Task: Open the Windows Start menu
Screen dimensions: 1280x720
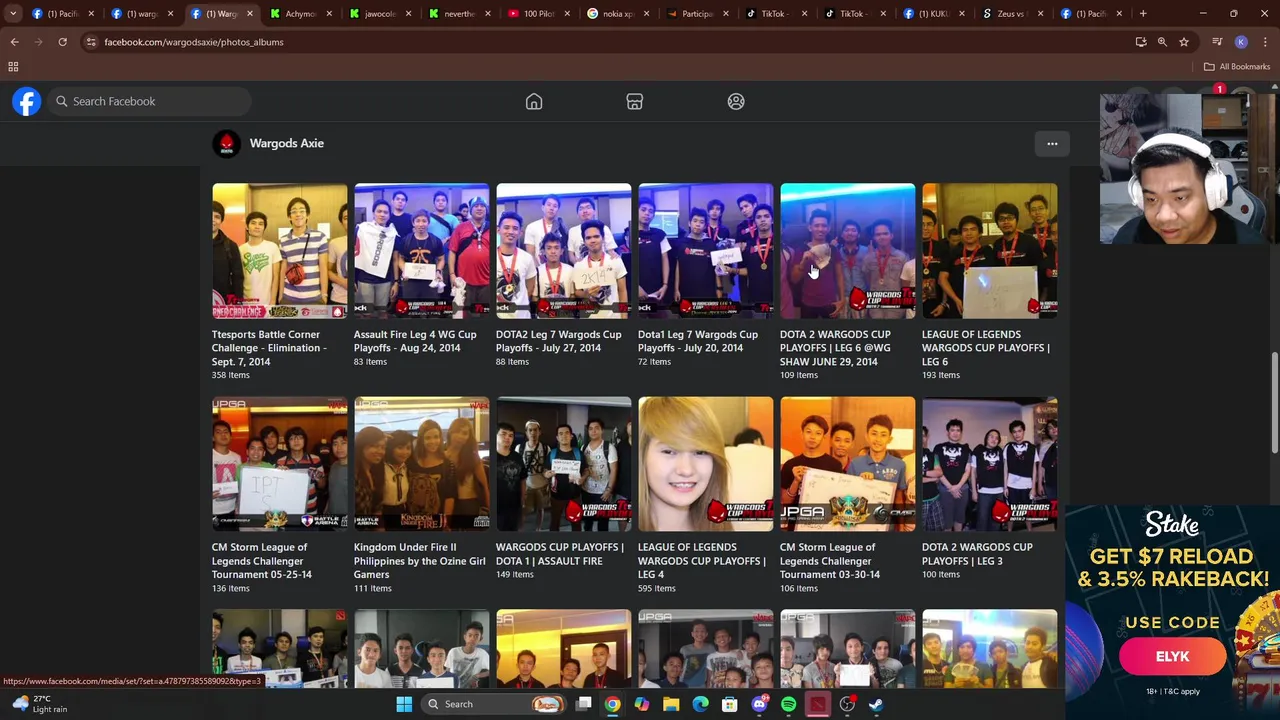Action: (404, 704)
